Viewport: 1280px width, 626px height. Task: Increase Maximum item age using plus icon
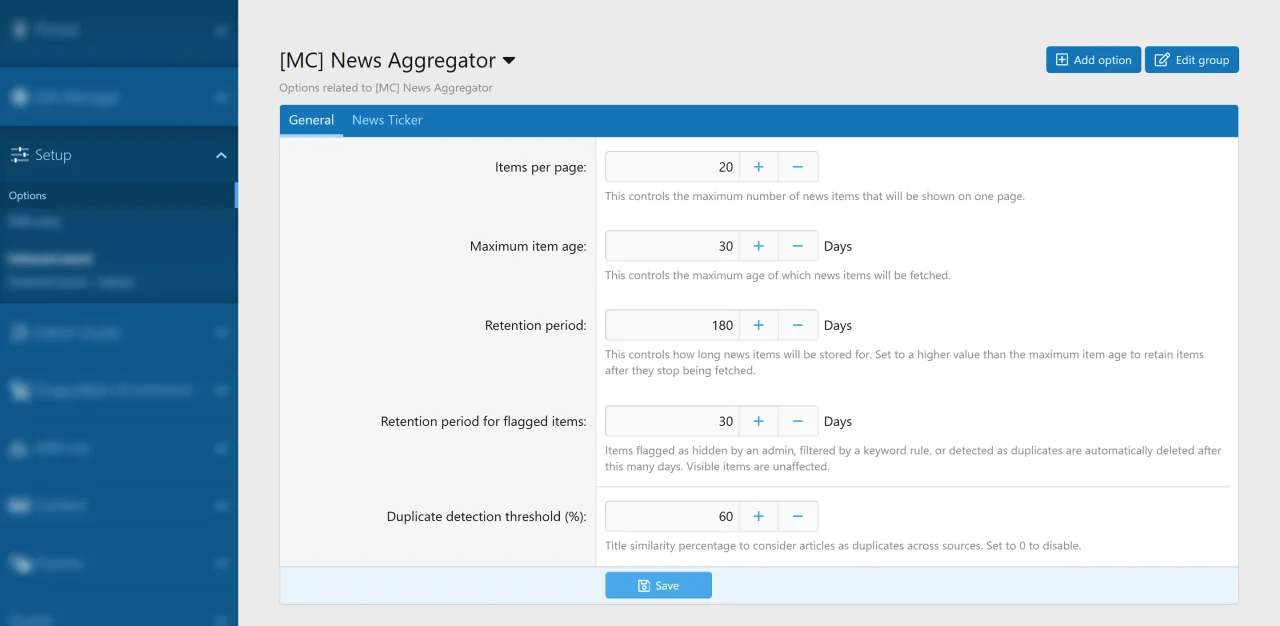point(758,246)
